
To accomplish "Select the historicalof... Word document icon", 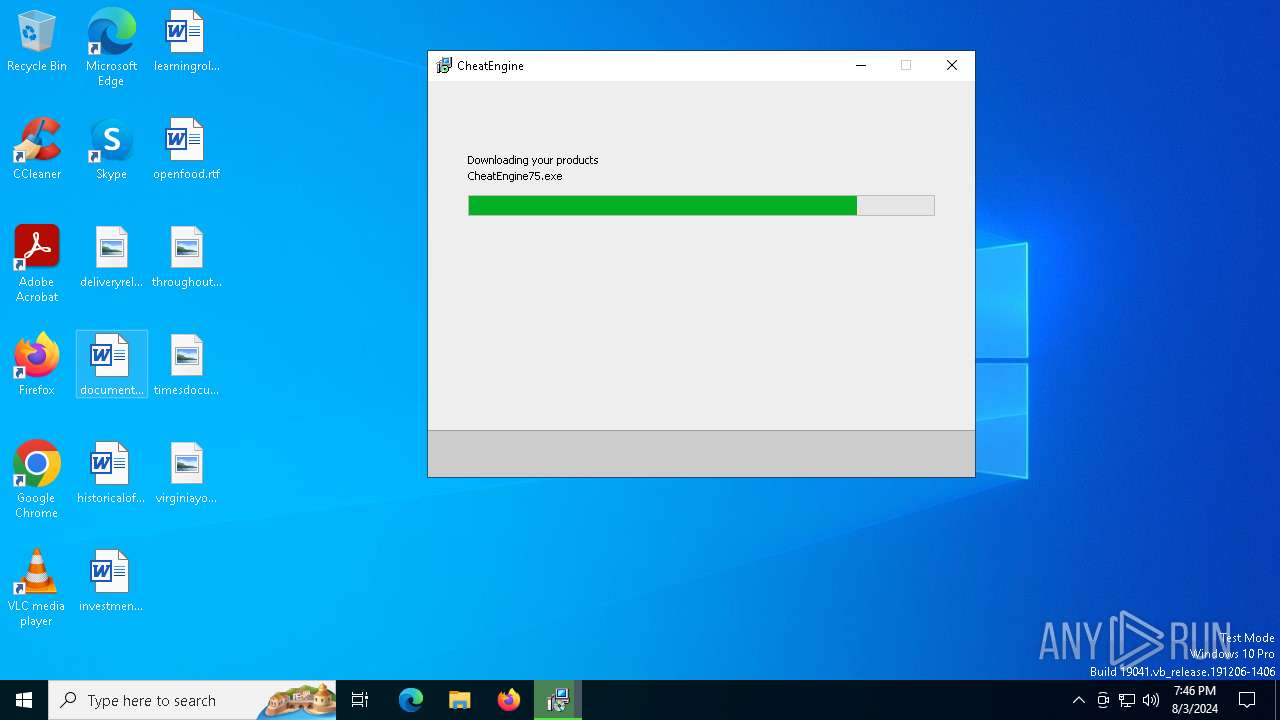I will pos(111,473).
